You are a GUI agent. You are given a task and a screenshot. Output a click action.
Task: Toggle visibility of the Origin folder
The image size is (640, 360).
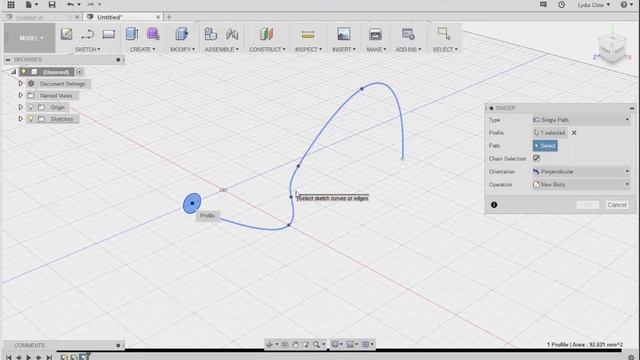tap(31, 107)
